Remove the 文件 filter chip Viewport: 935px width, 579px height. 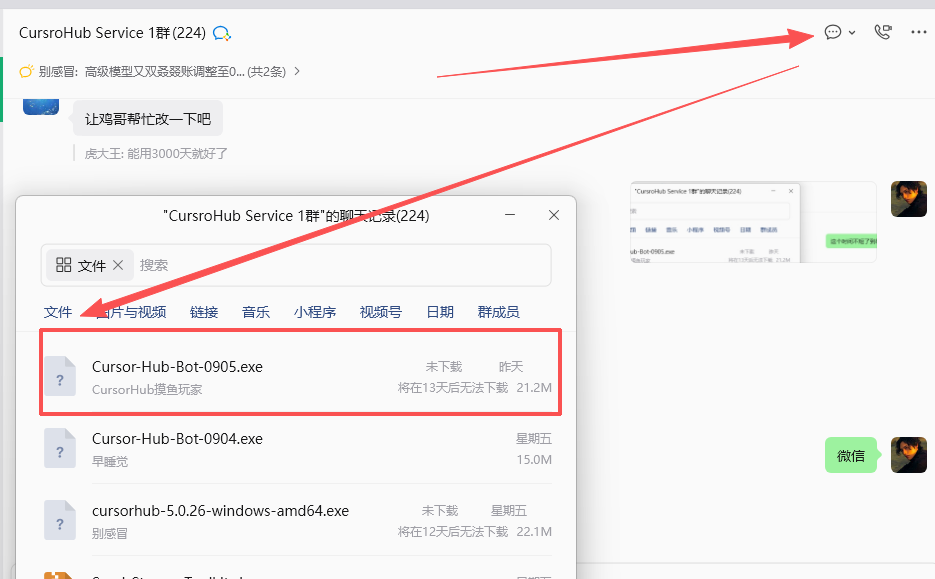[118, 265]
